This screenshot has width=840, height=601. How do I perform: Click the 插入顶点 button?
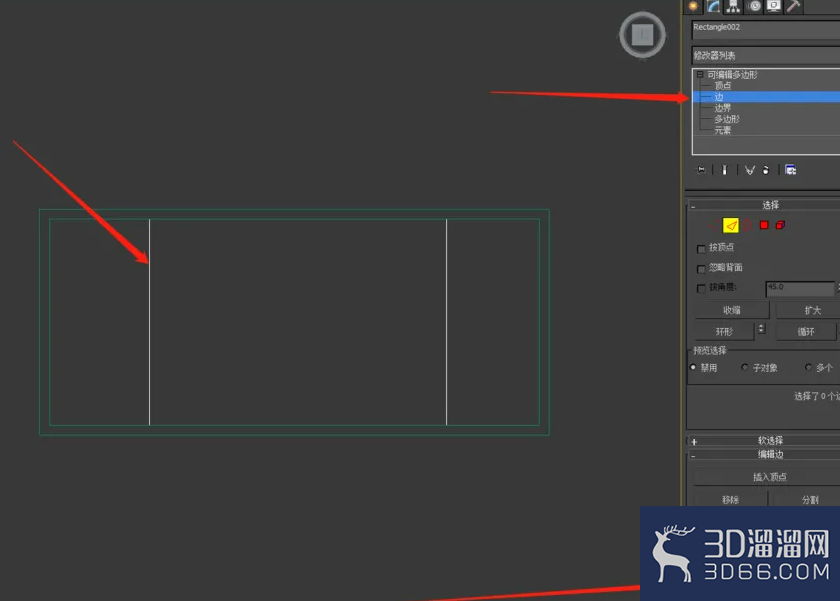(767, 477)
